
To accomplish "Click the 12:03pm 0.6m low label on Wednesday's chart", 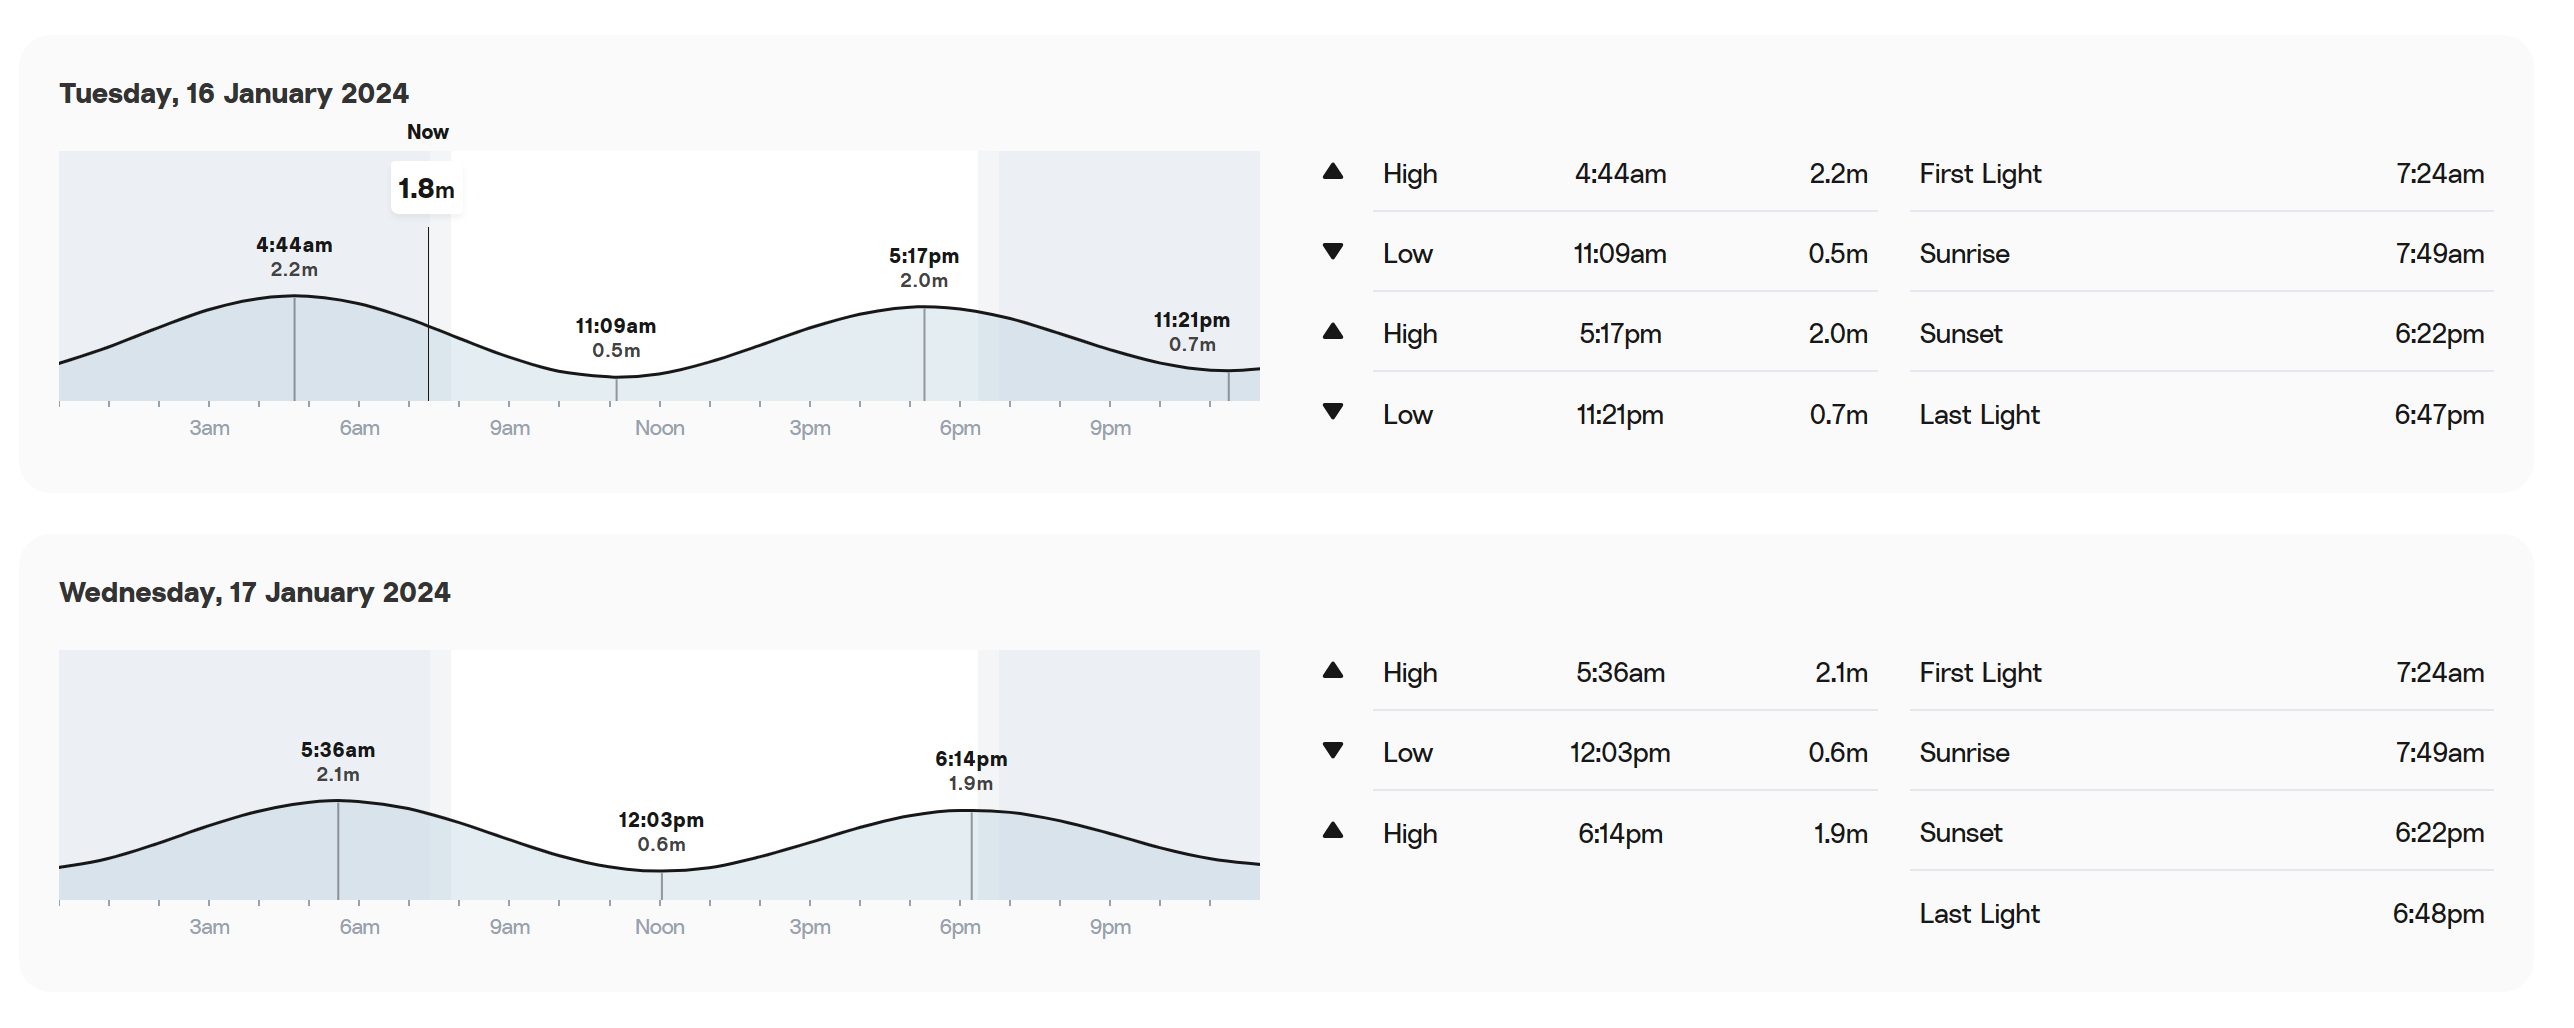I will [661, 832].
